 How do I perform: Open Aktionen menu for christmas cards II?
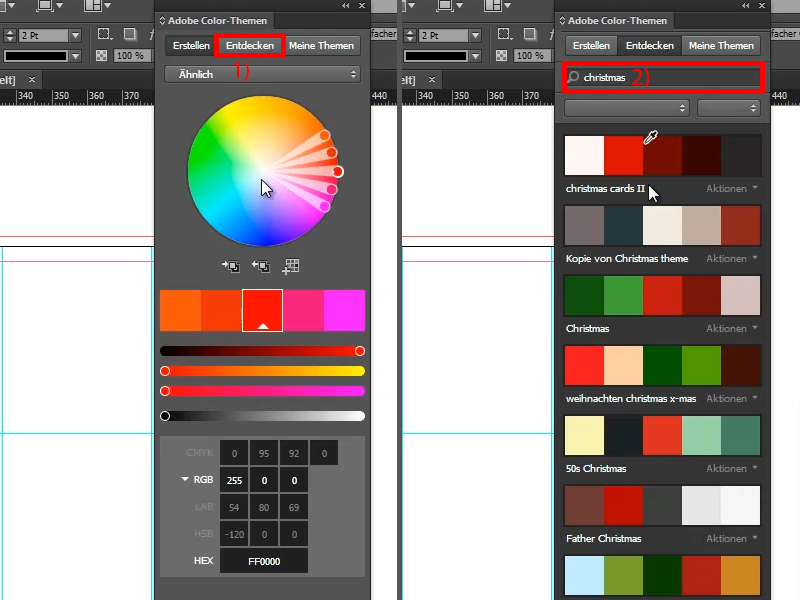pos(732,189)
